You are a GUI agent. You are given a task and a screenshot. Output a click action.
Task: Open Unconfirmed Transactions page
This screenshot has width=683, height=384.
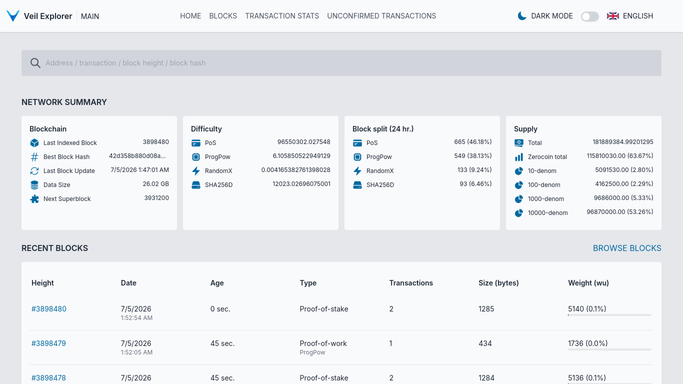(x=382, y=16)
